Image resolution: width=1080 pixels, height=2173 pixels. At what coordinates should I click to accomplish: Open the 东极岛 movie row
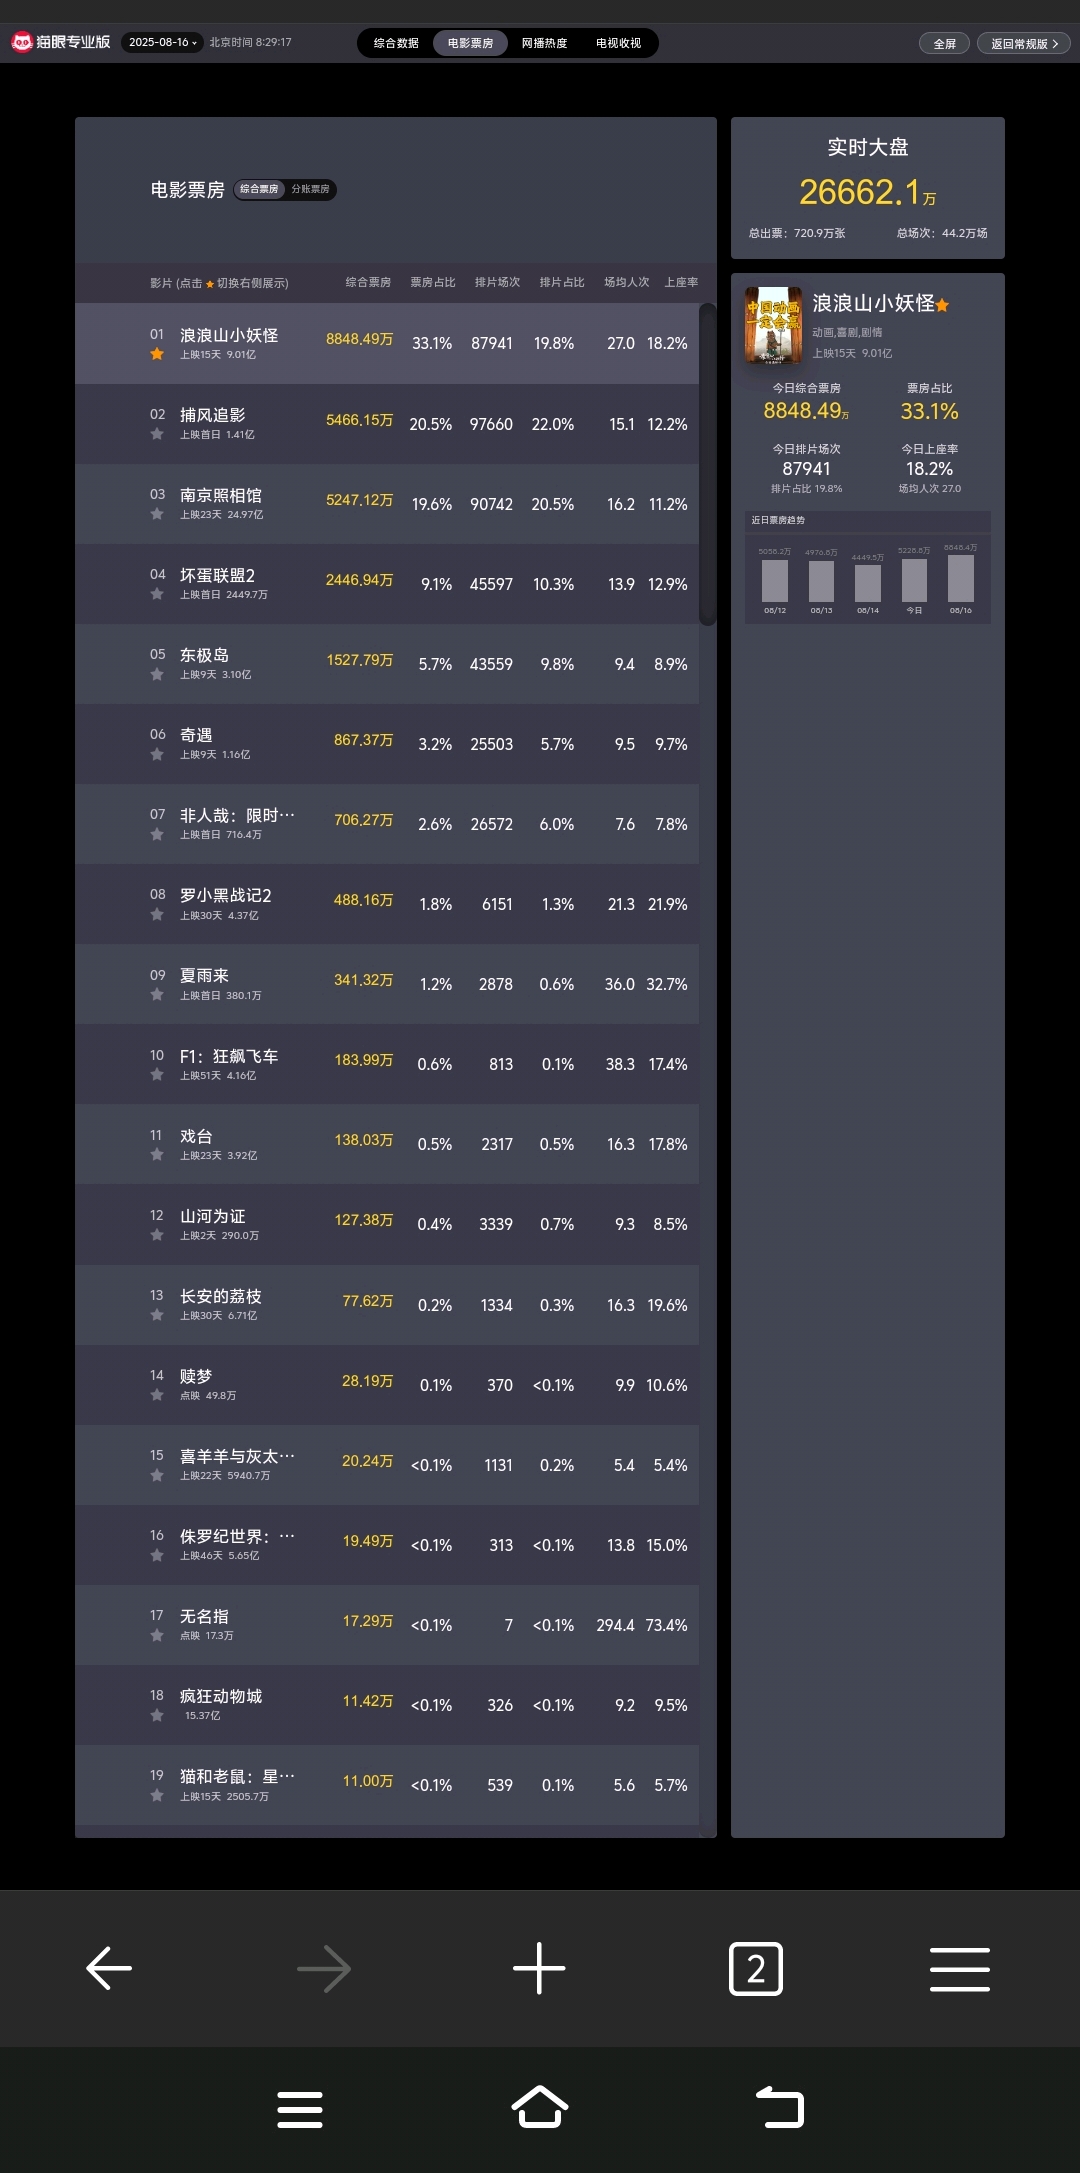tap(387, 664)
